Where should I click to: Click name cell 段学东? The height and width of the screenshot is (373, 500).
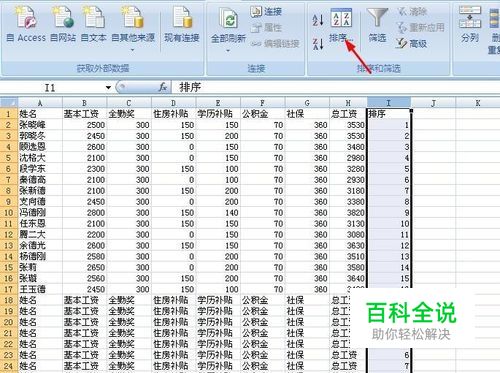pos(40,169)
